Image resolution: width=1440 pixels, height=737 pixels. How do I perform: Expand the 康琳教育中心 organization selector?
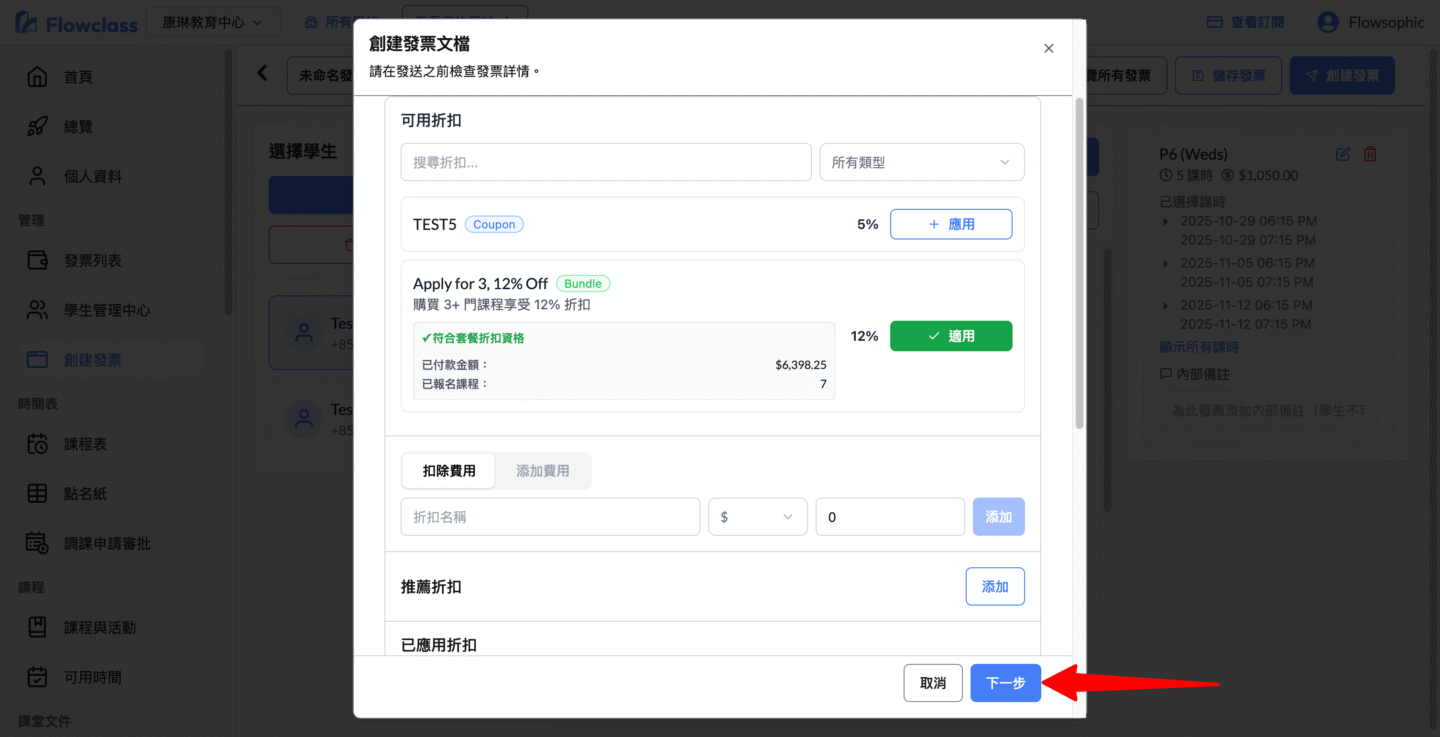click(x=213, y=22)
